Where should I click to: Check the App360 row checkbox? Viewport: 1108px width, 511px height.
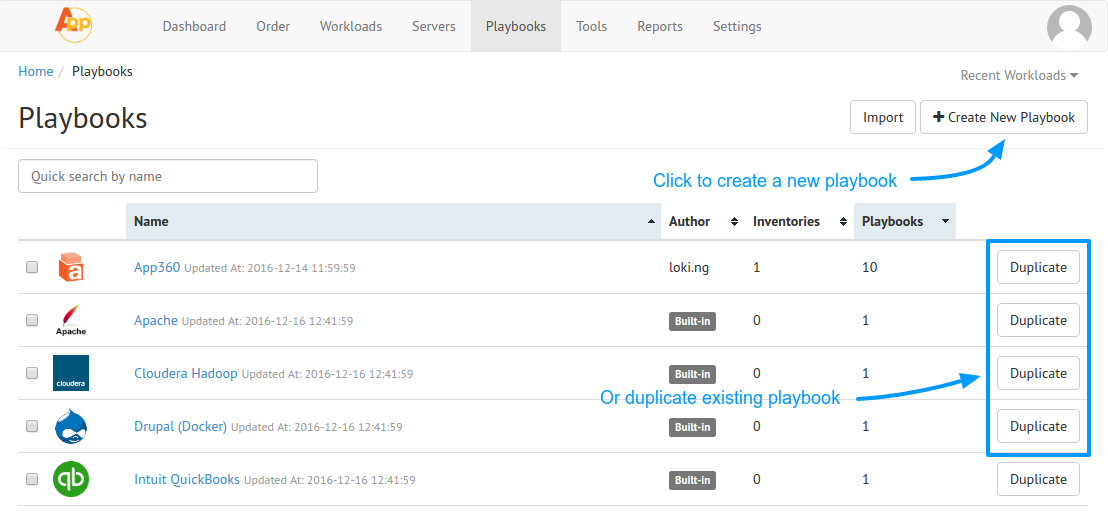pos(32,267)
